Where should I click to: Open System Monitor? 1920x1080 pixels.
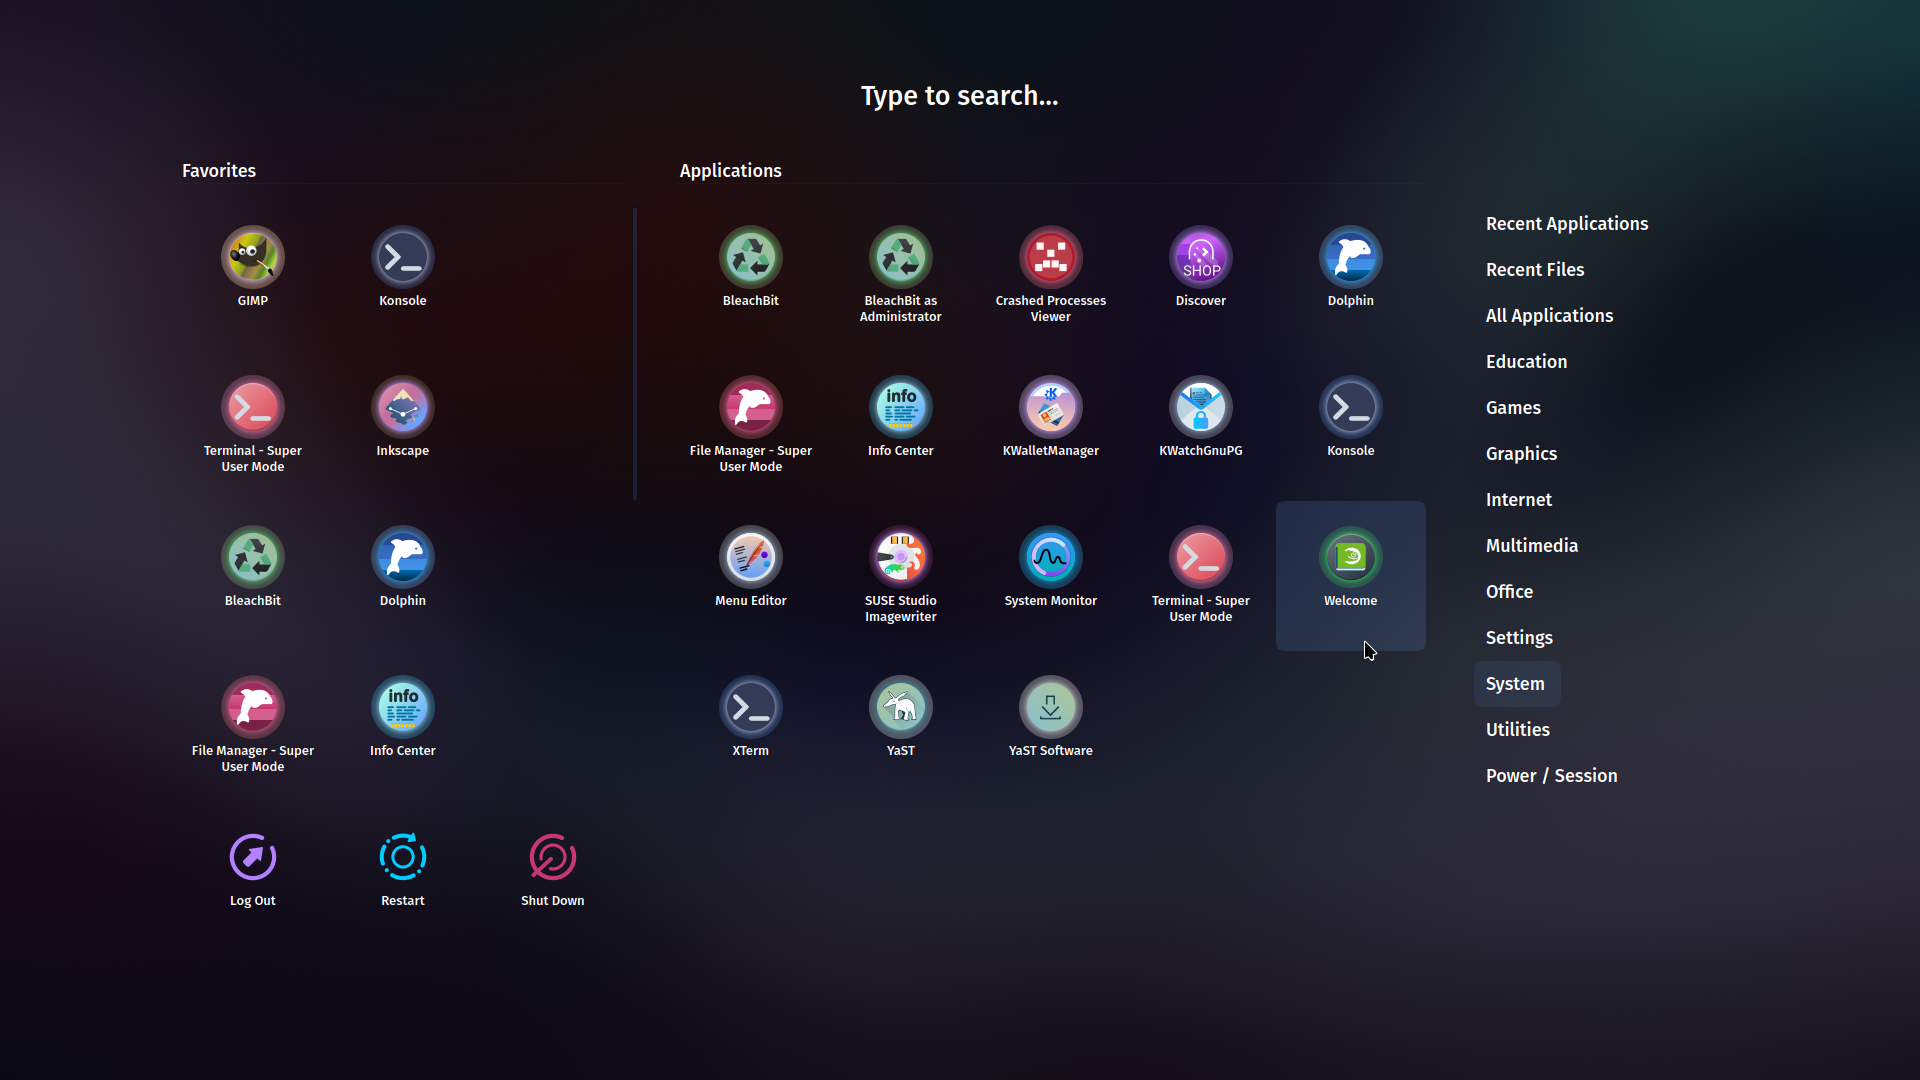pos(1050,566)
